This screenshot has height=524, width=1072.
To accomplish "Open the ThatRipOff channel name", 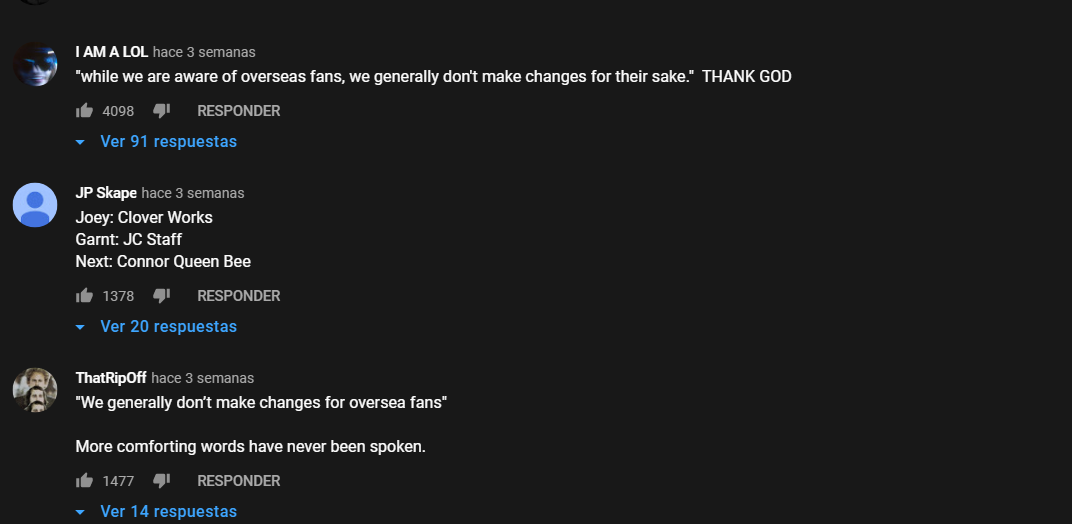I will coord(111,378).
